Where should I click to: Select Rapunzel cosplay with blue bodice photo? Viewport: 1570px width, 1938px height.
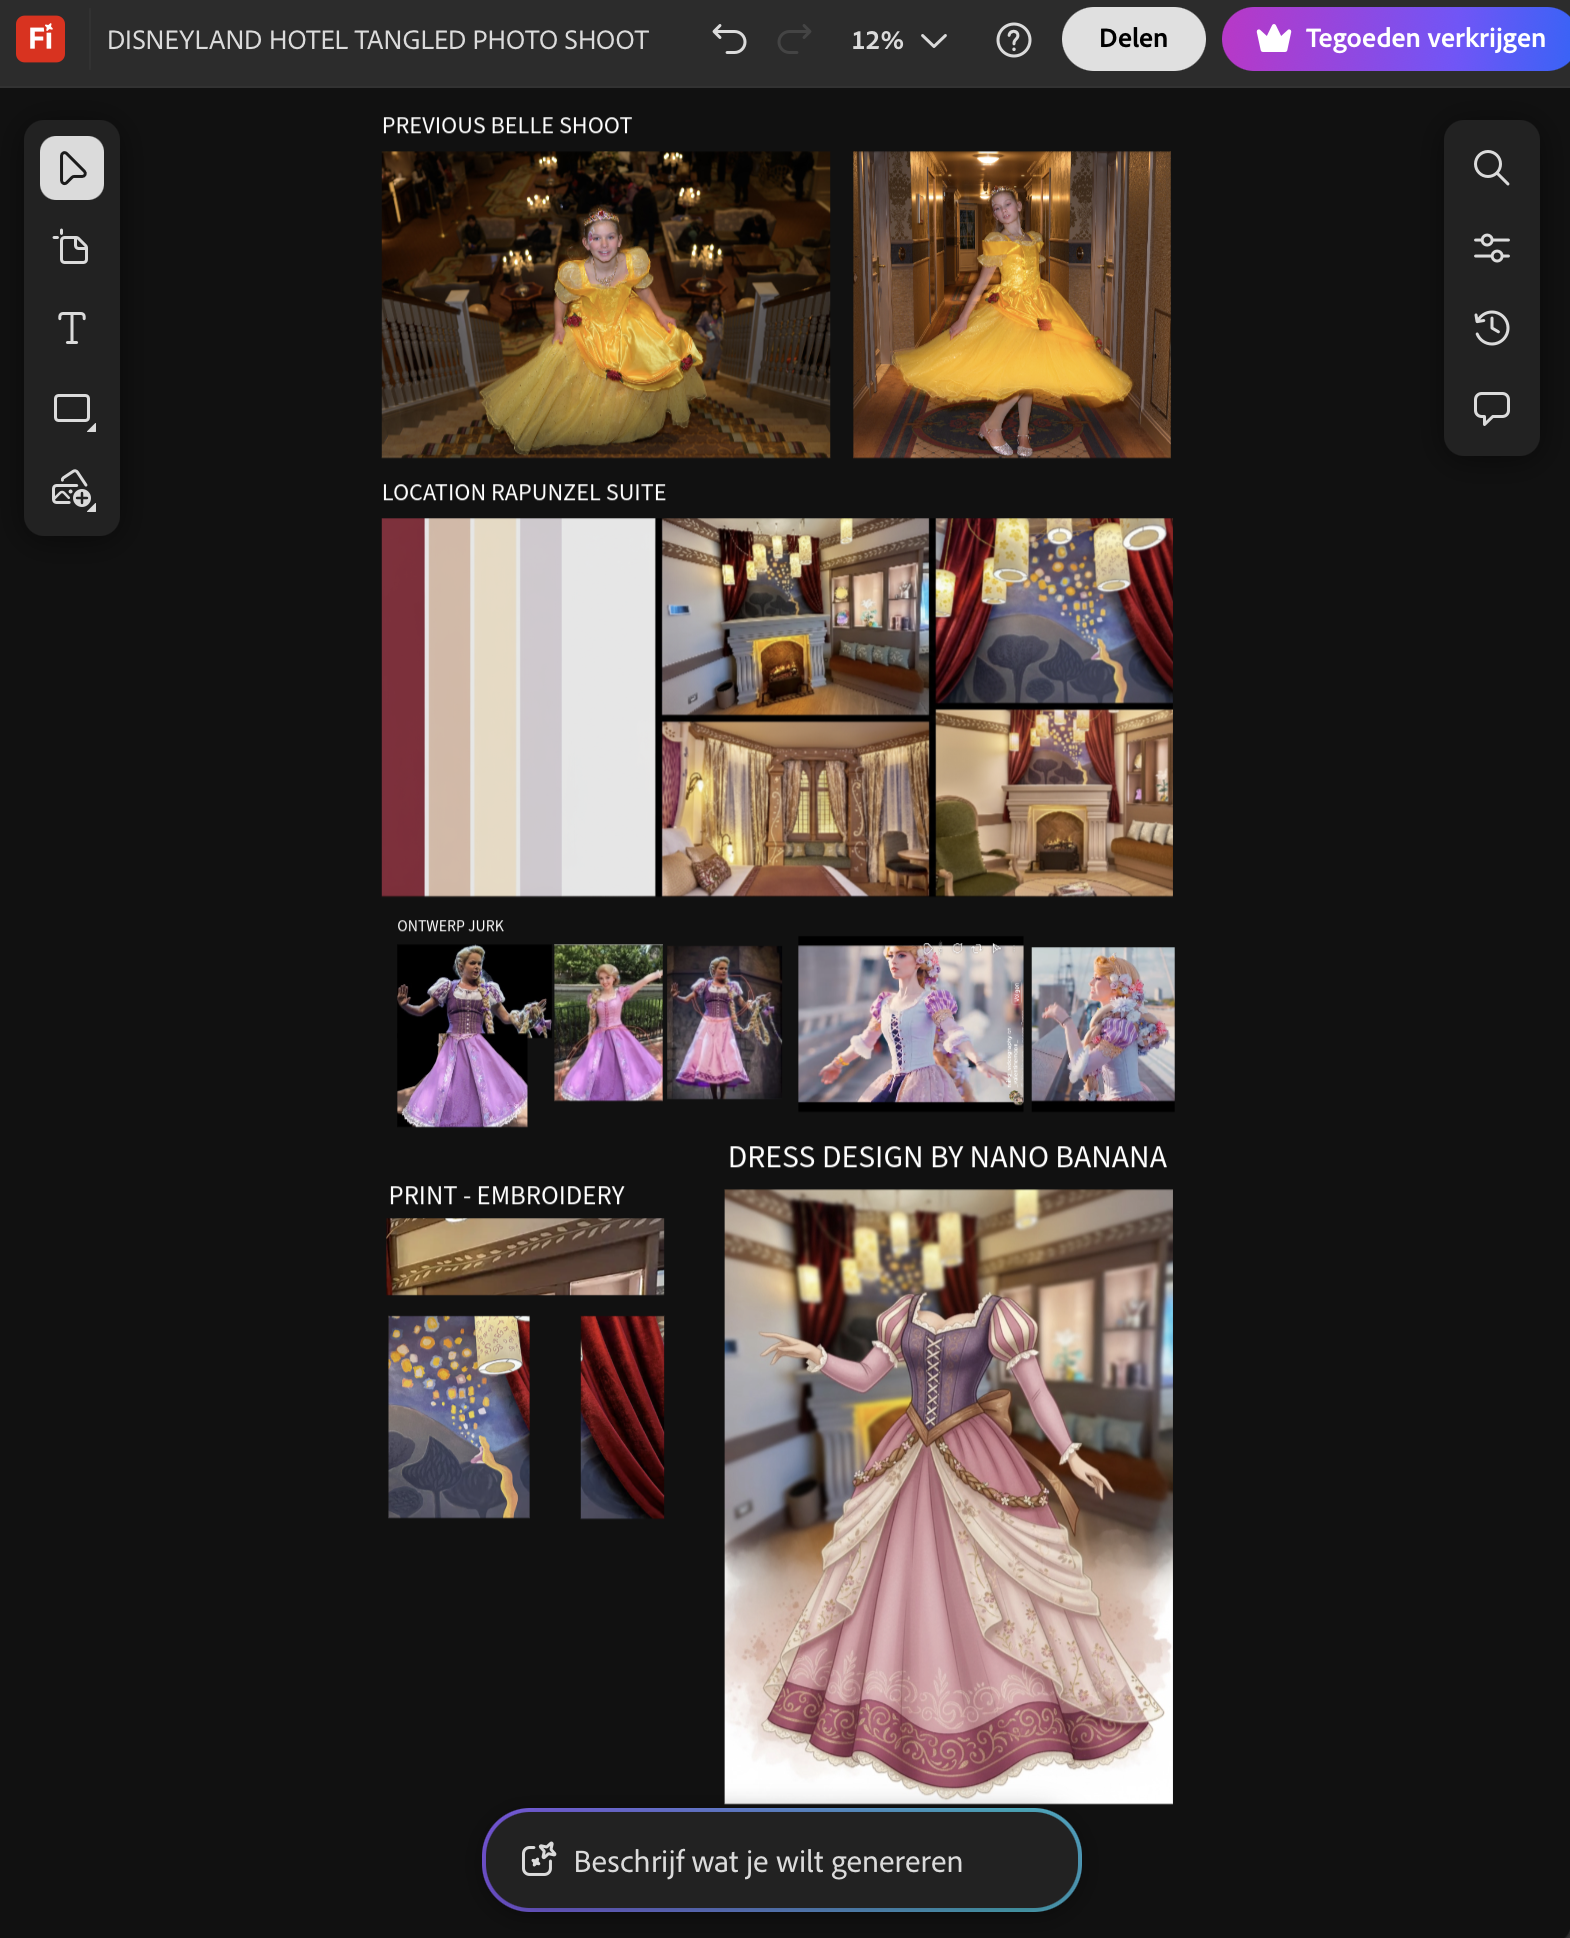click(911, 1024)
